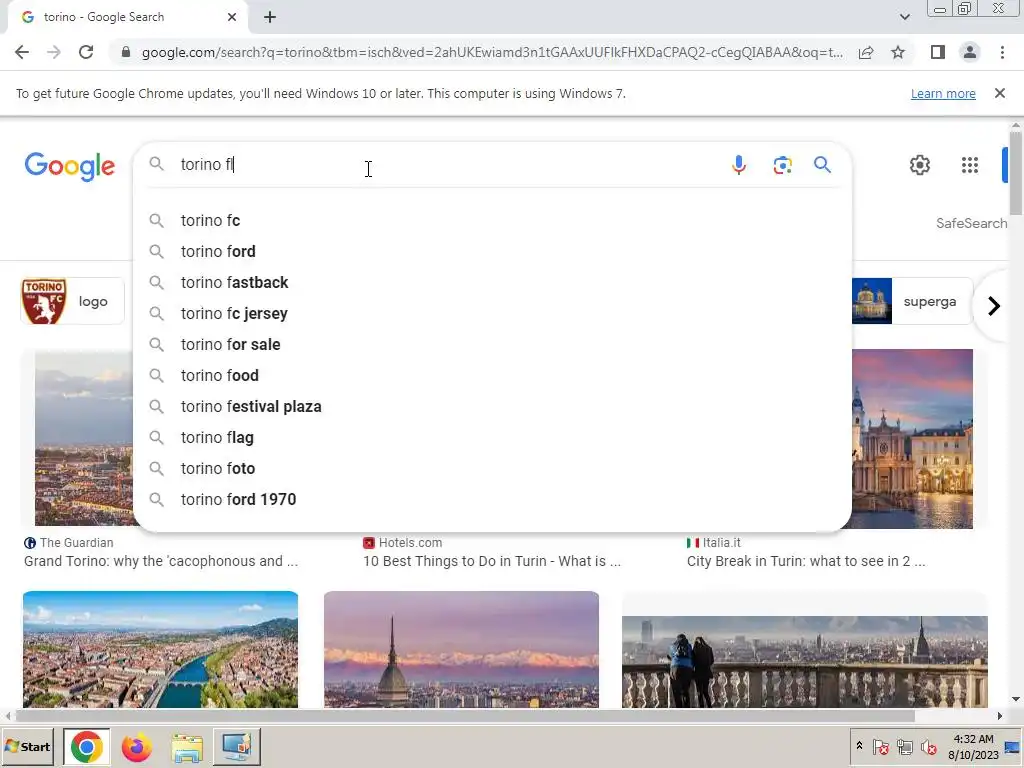This screenshot has width=1024, height=768.
Task: Pick suggestion 'torino flag'
Action: [492, 438]
